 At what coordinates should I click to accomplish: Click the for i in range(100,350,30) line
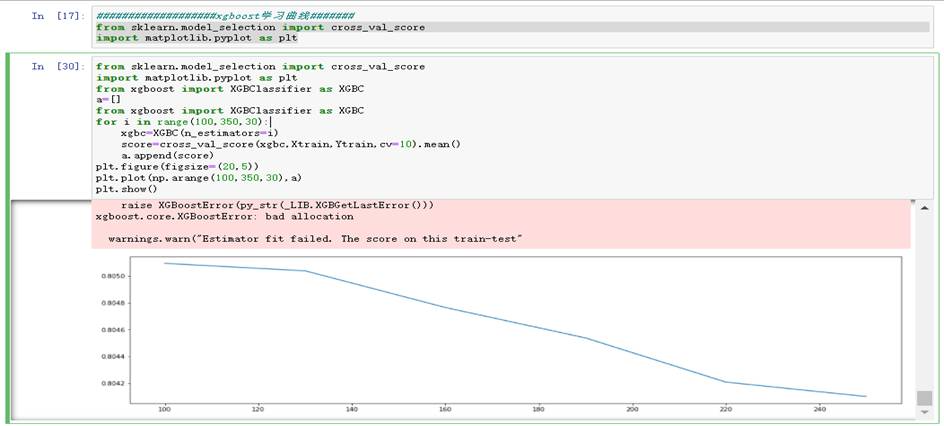184,122
